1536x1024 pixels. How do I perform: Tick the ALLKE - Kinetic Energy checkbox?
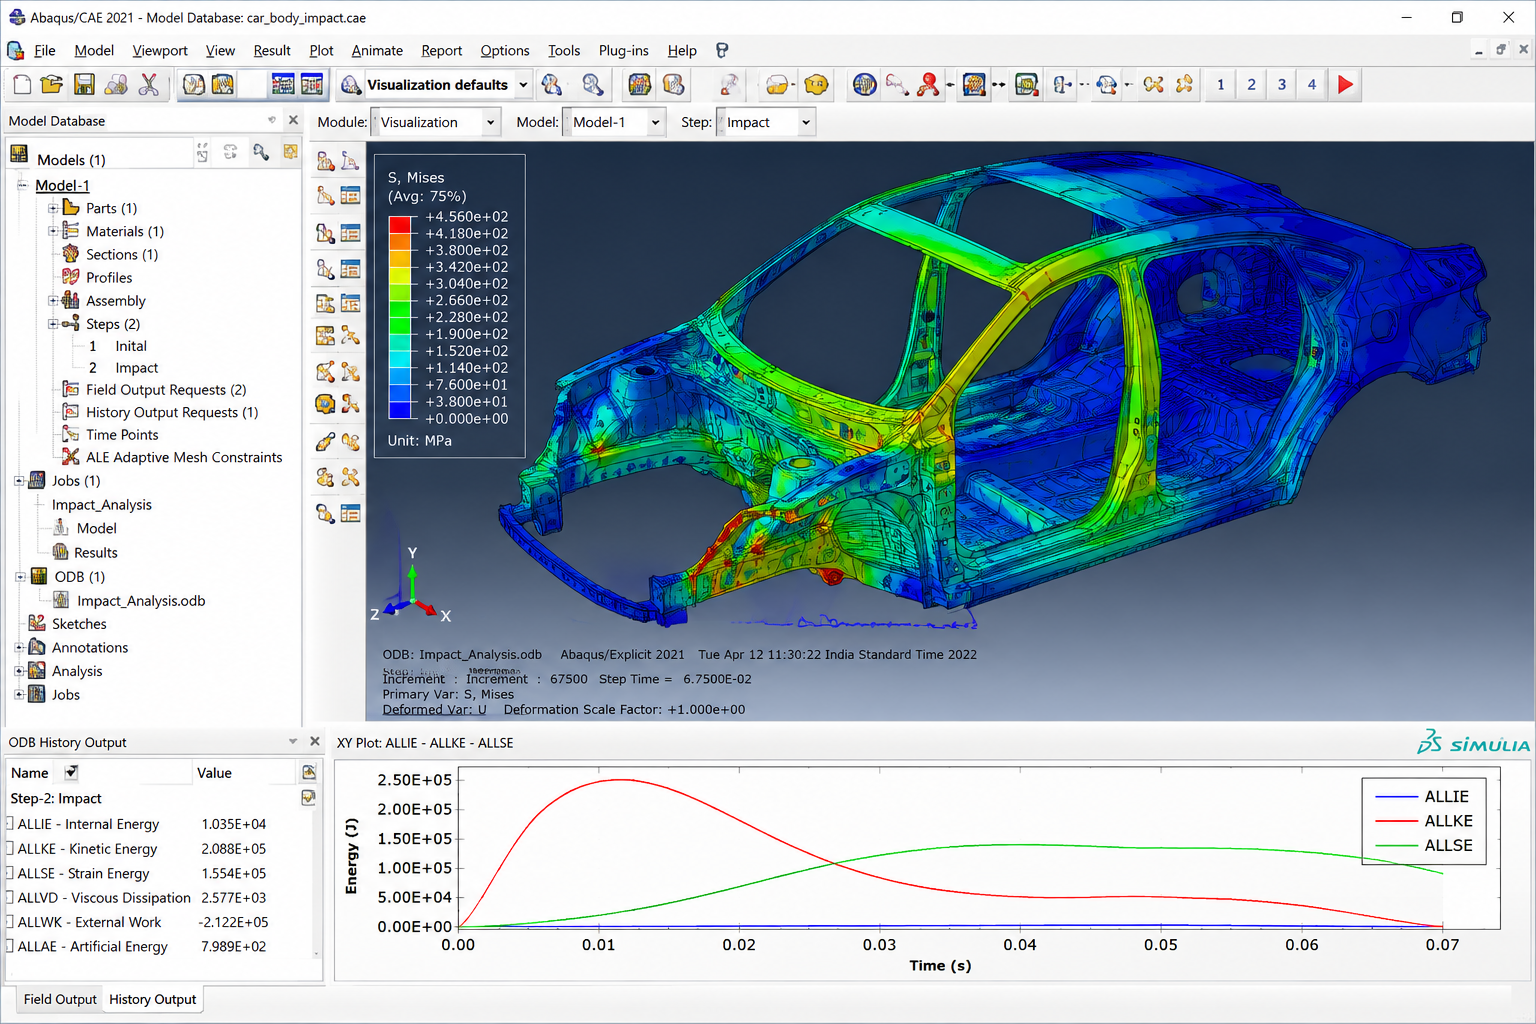[x=9, y=848]
